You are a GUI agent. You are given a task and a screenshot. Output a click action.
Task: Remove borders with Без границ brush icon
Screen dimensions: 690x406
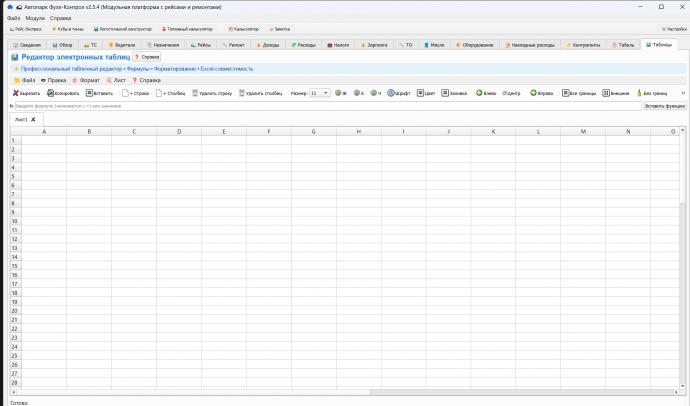pyautogui.click(x=639, y=93)
